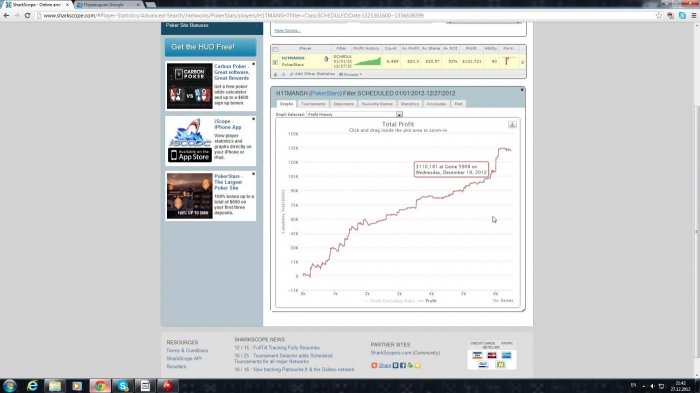The height and width of the screenshot is (393, 700).
Task: Click the PokerStars ad image
Action: click(189, 196)
